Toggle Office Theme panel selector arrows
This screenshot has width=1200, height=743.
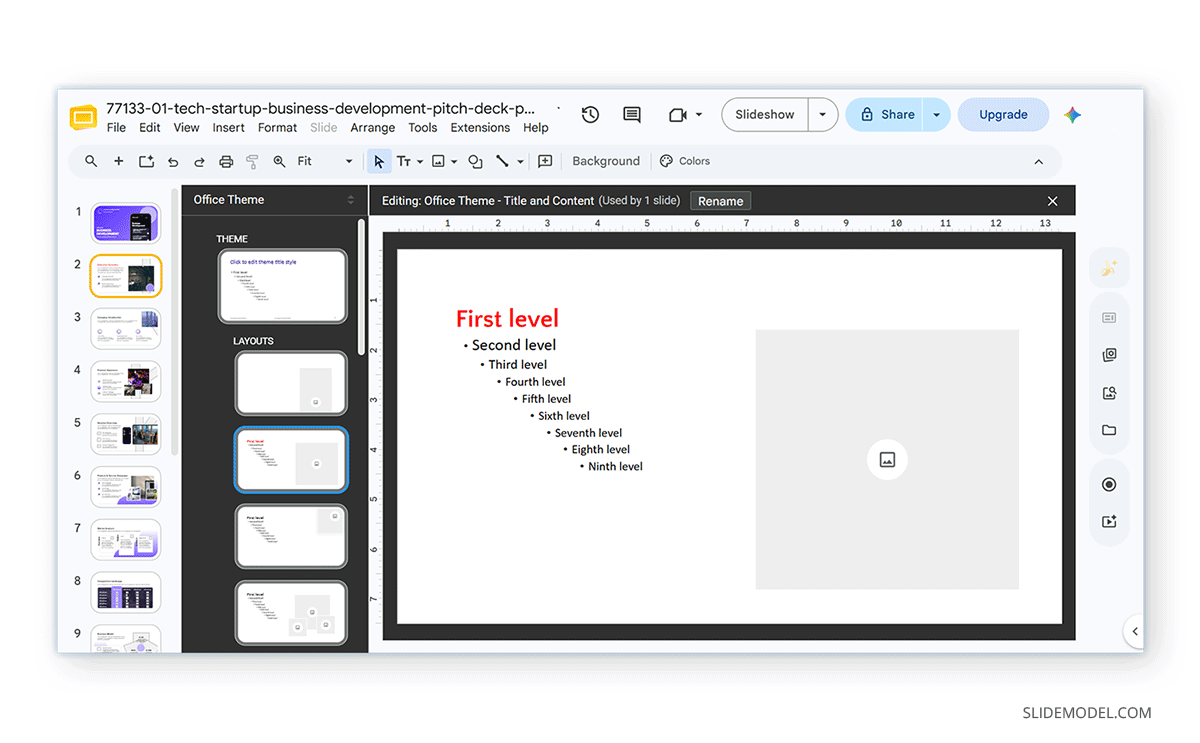tap(350, 200)
